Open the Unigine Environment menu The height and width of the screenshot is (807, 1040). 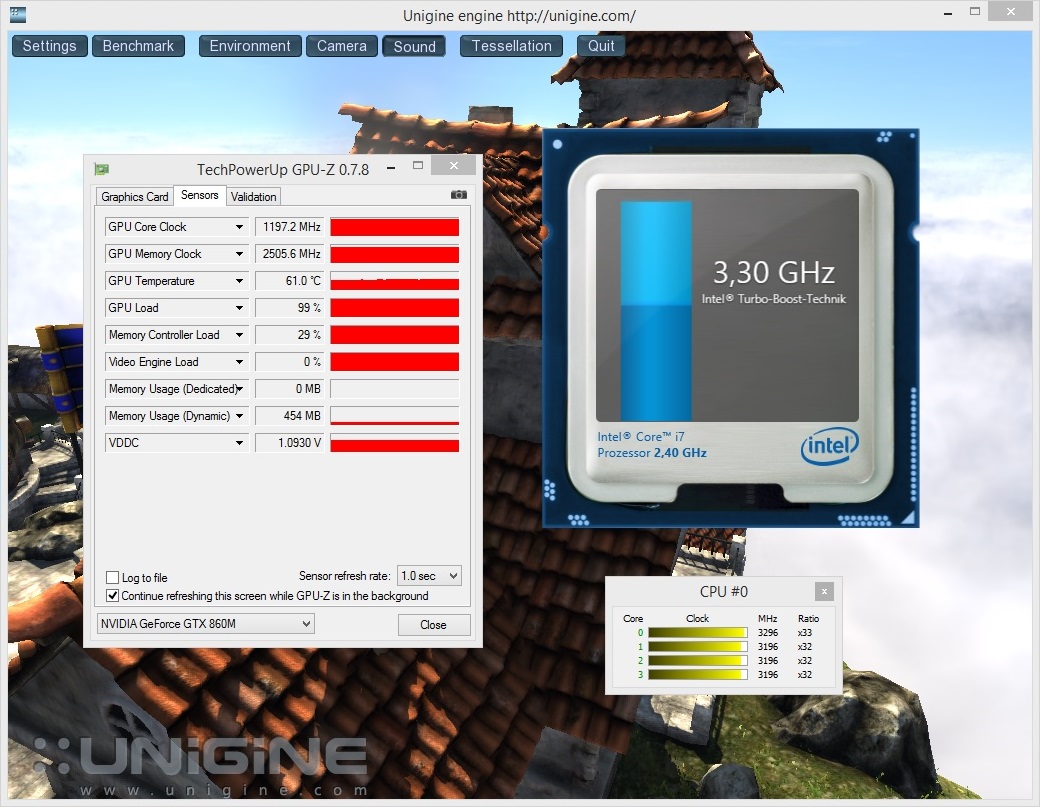pos(250,46)
